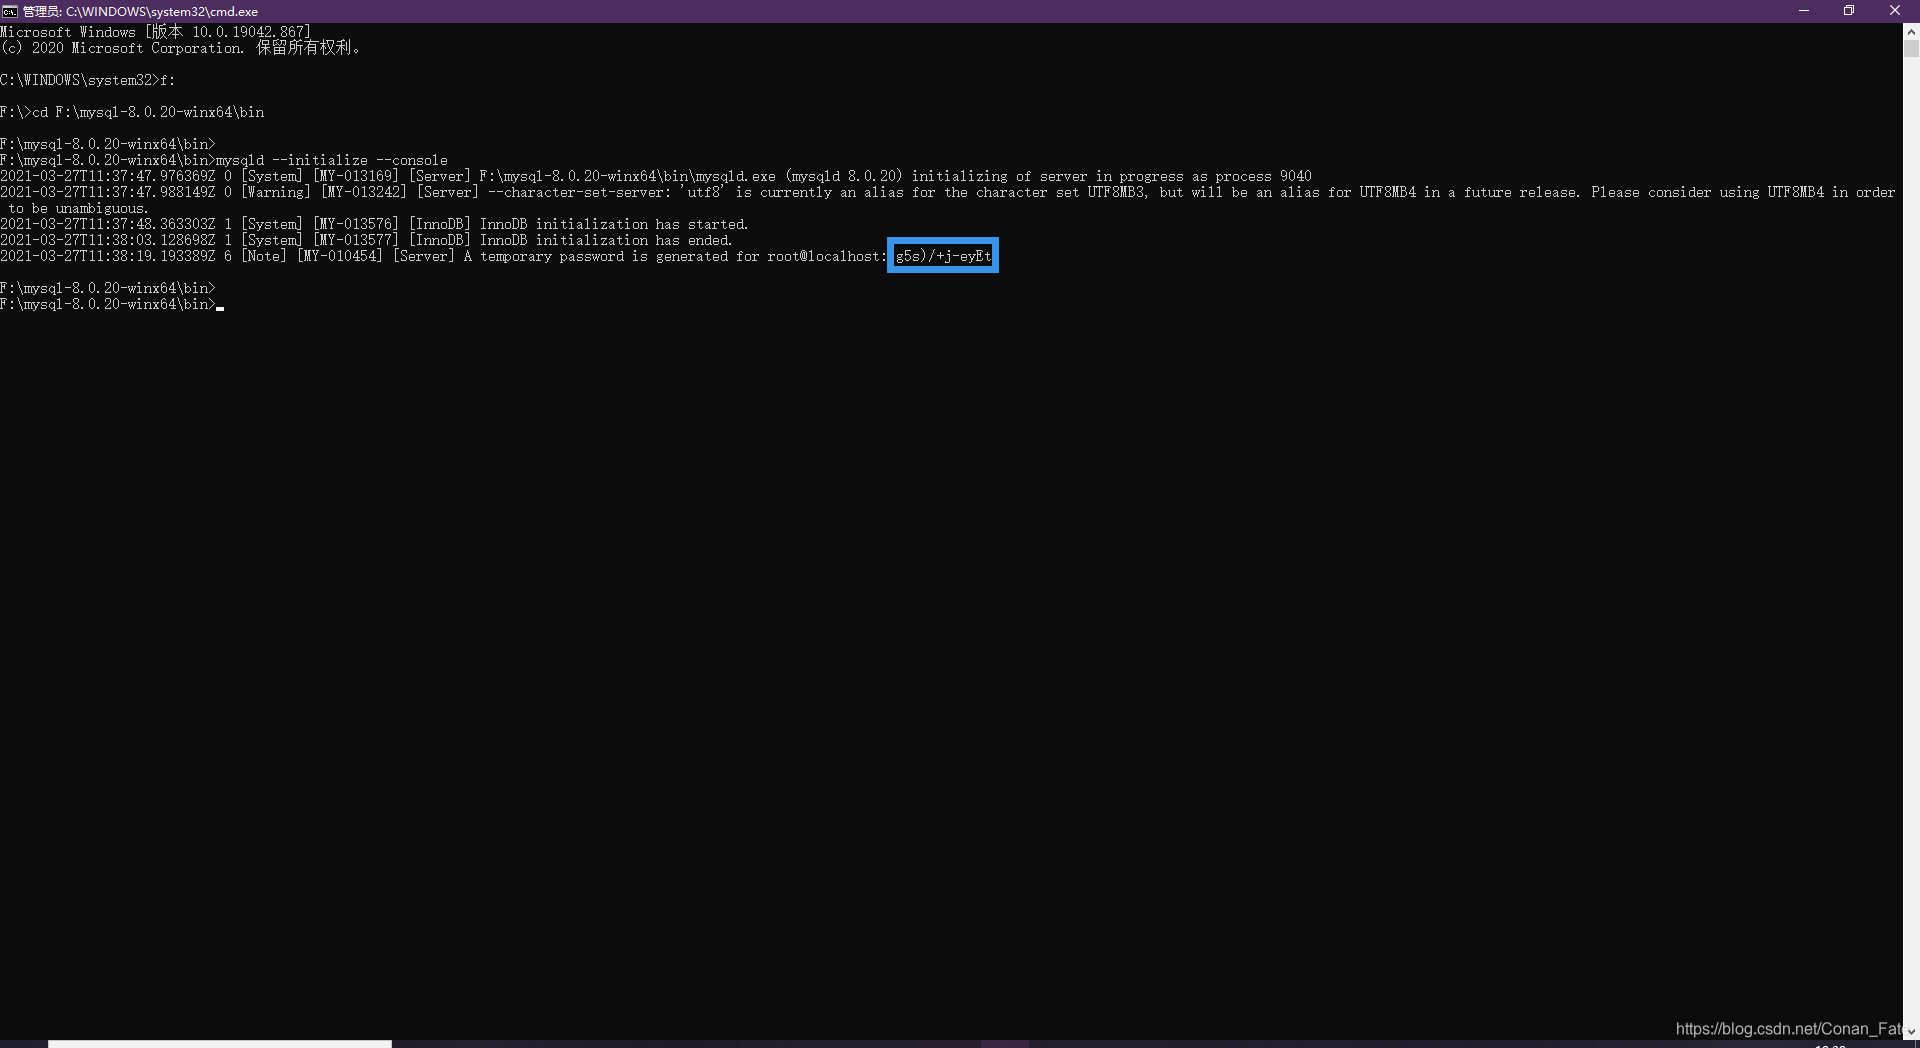Restore down the cmd window
This screenshot has width=1920, height=1048.
(1849, 11)
